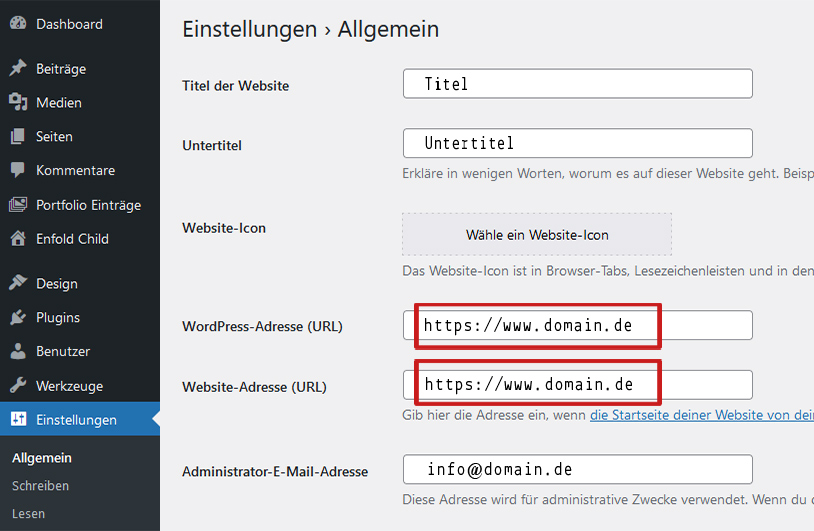Click the WordPress-Adresse (URL) label

[262, 326]
